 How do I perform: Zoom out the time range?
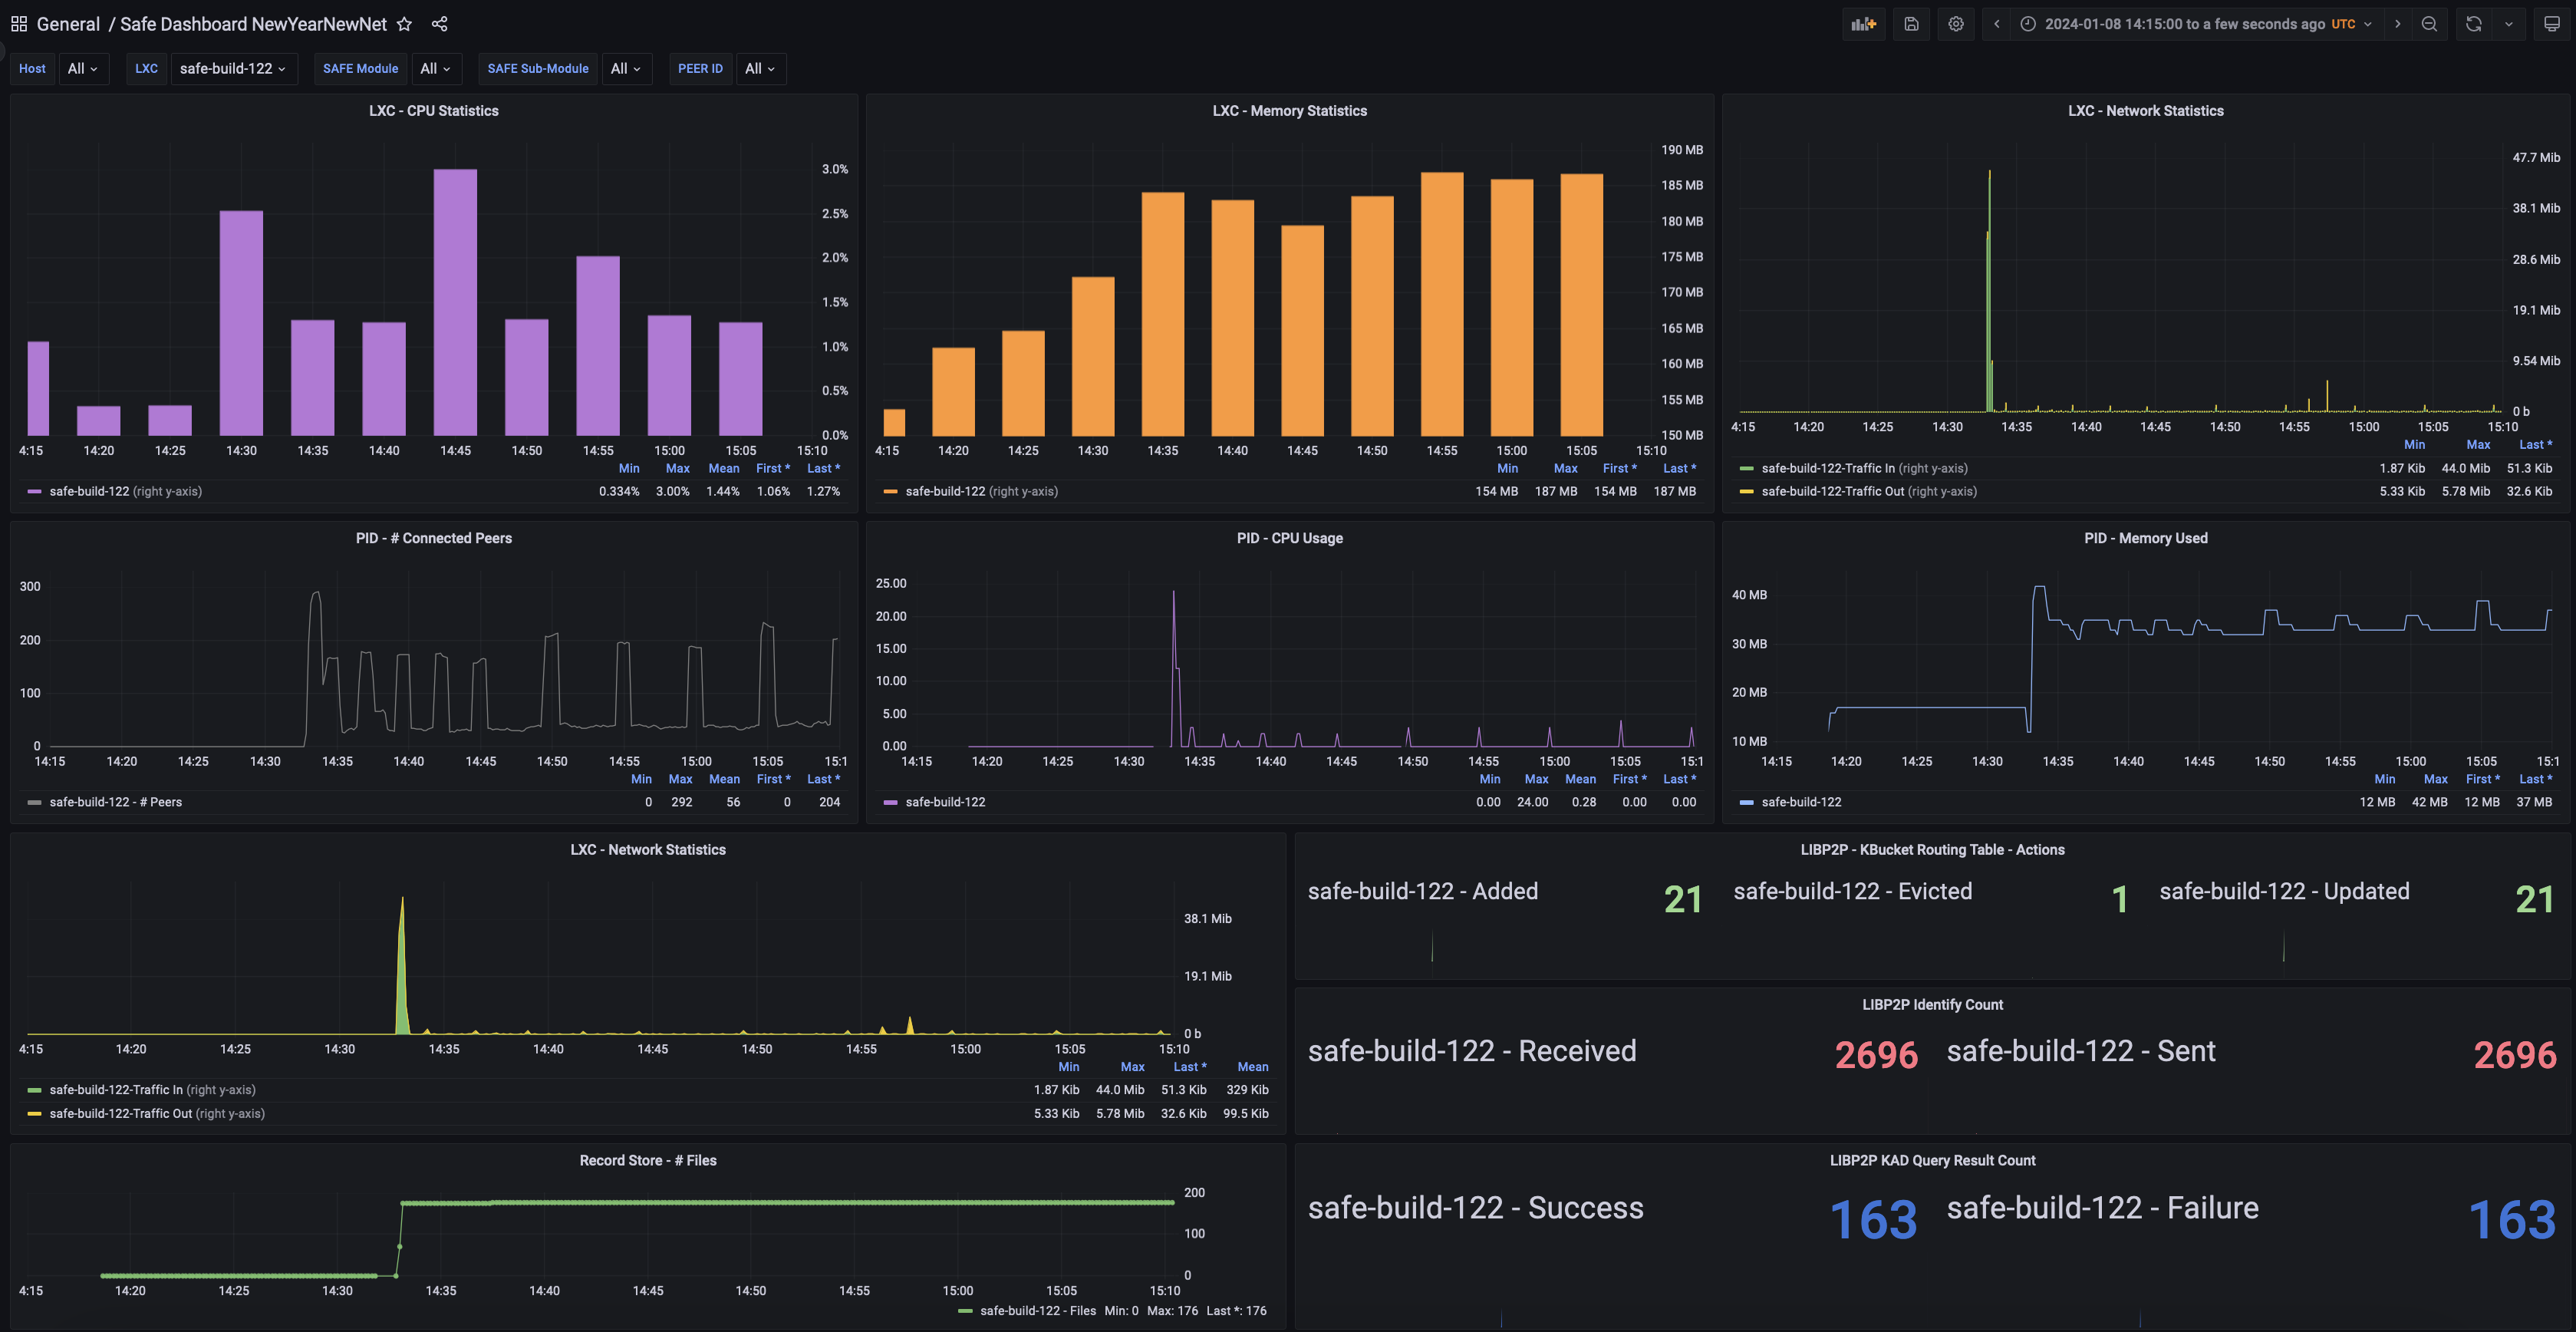click(x=2429, y=24)
